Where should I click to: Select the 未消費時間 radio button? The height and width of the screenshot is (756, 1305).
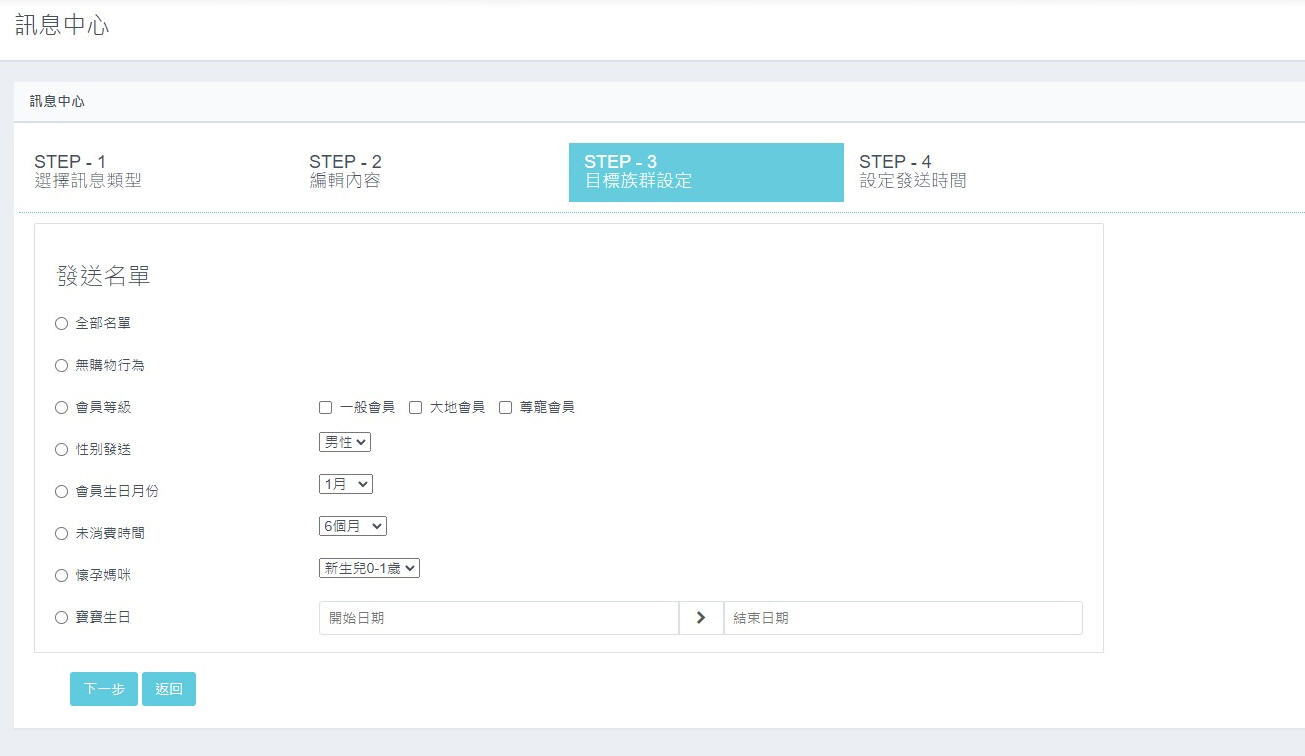[61, 533]
